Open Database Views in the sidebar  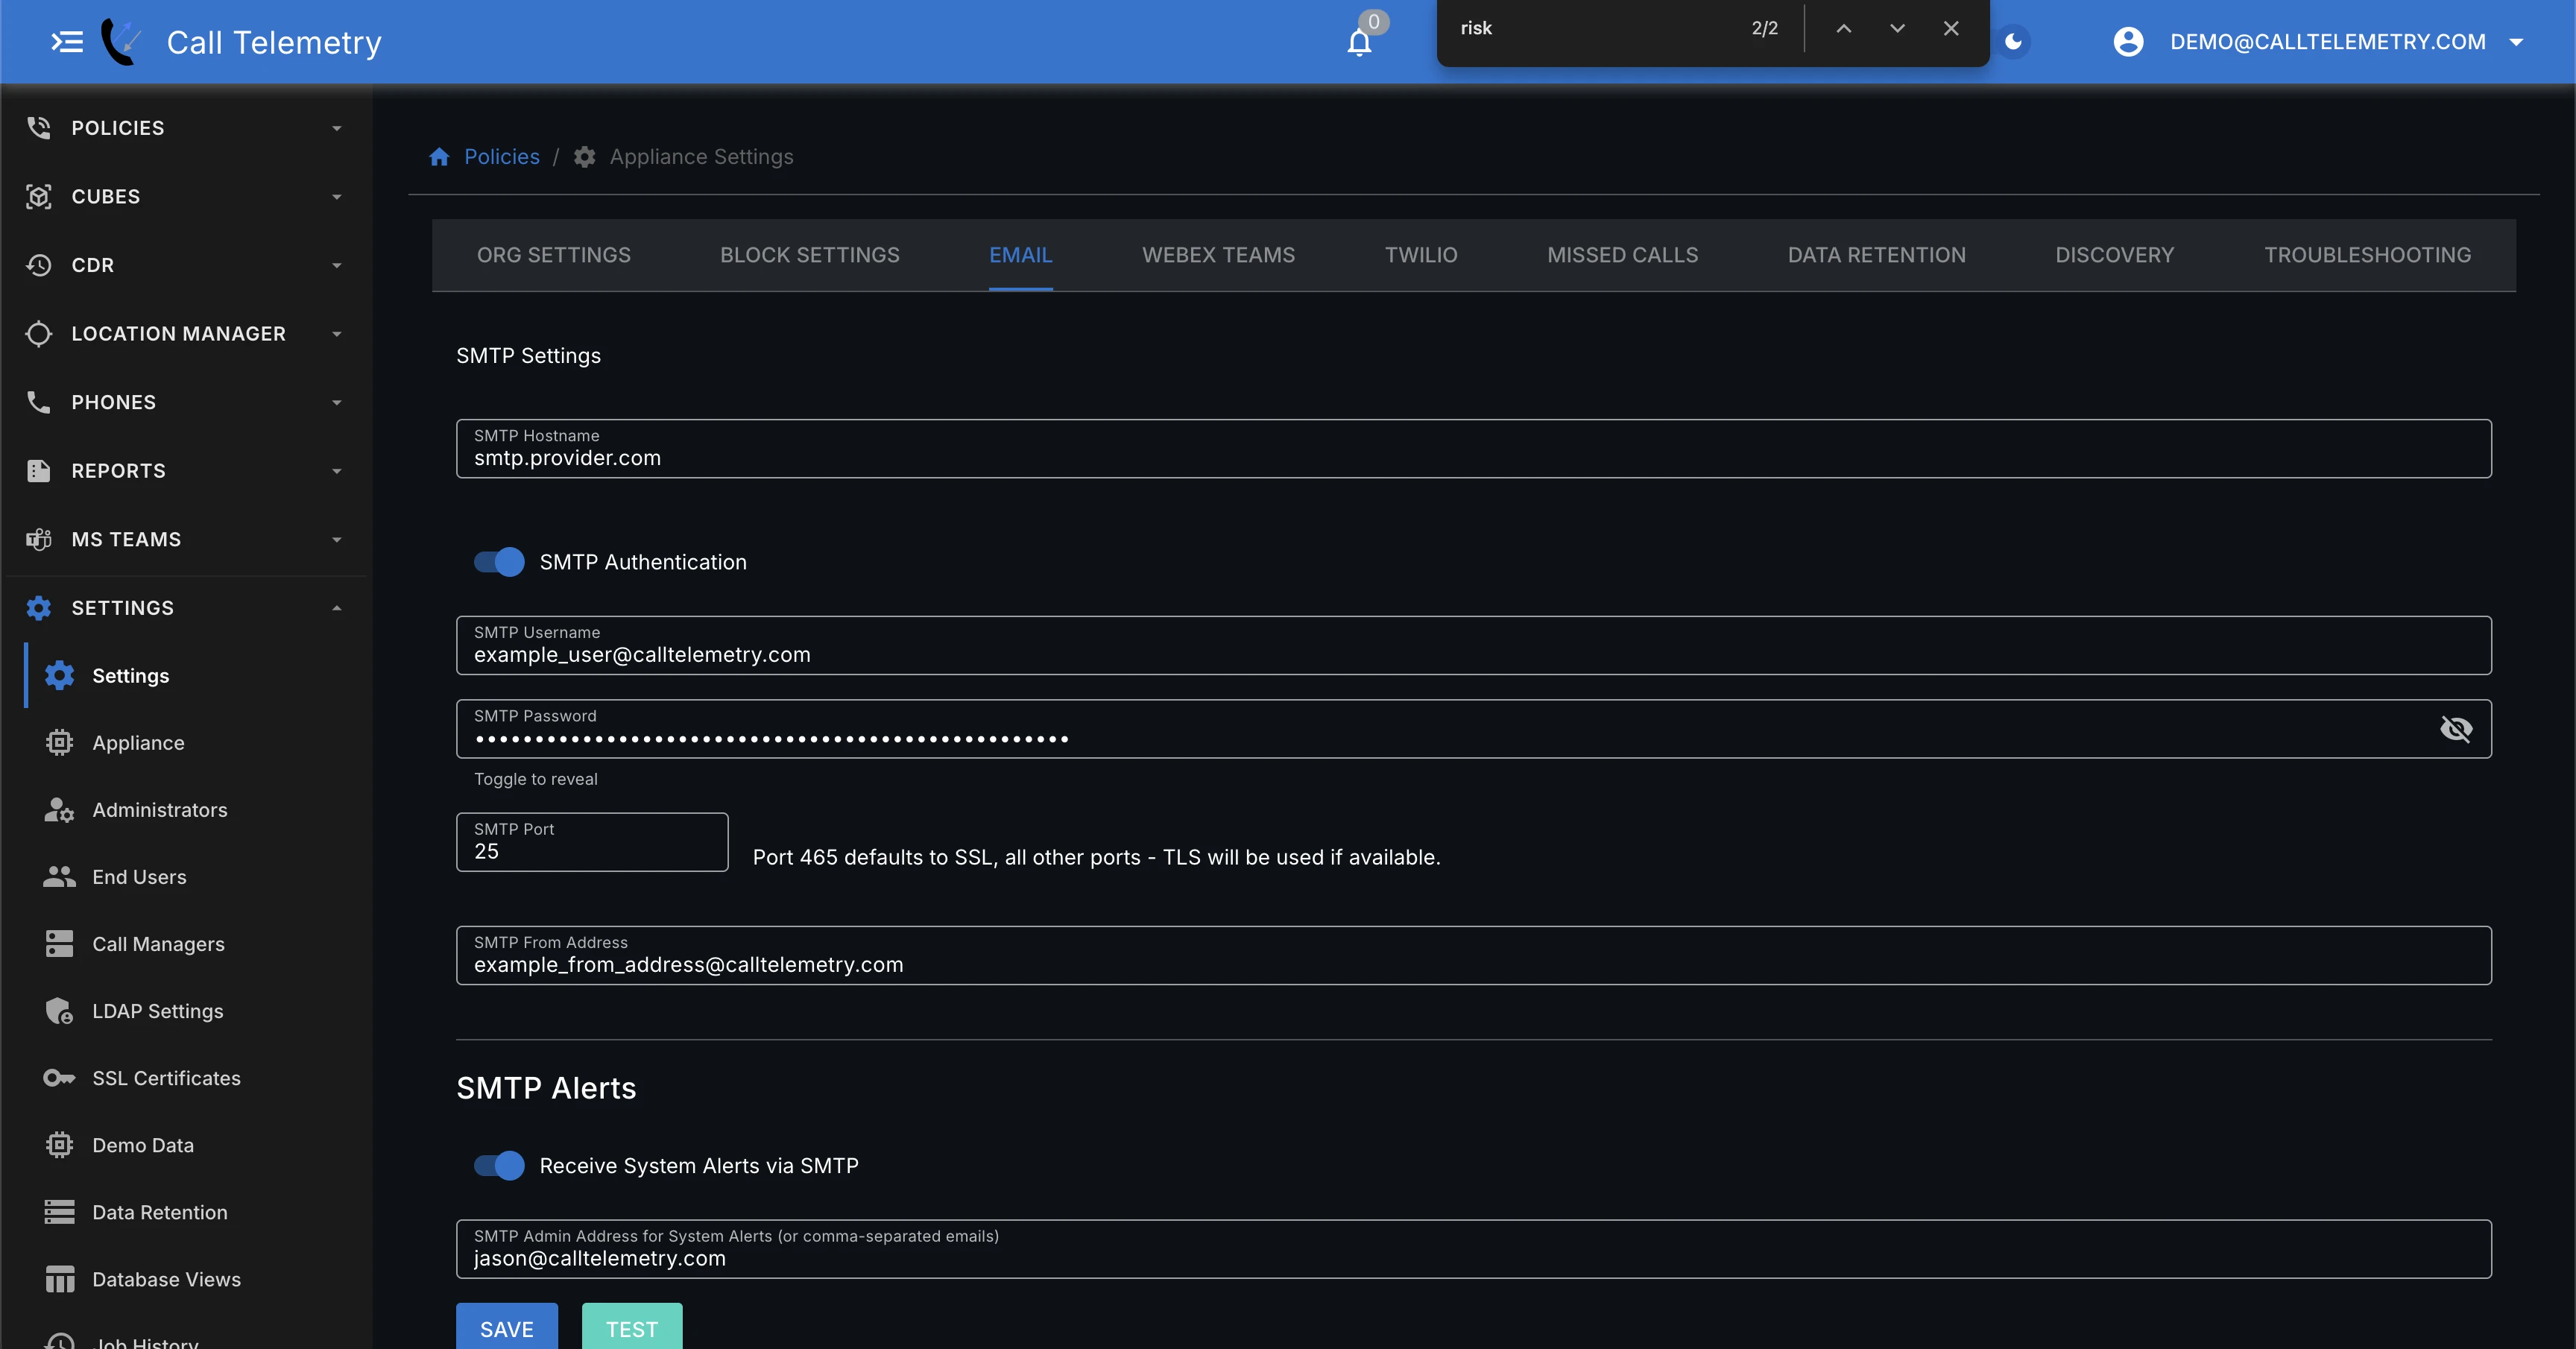click(196, 1279)
